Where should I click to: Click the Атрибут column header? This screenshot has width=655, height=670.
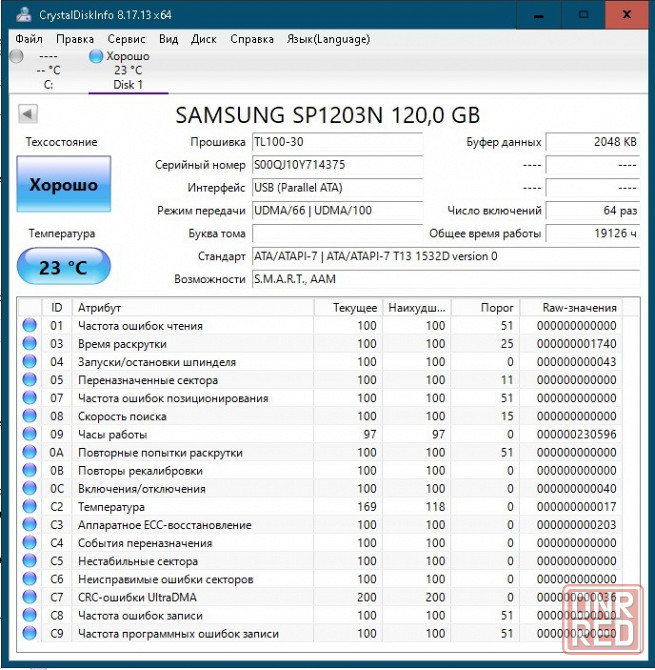(x=193, y=308)
